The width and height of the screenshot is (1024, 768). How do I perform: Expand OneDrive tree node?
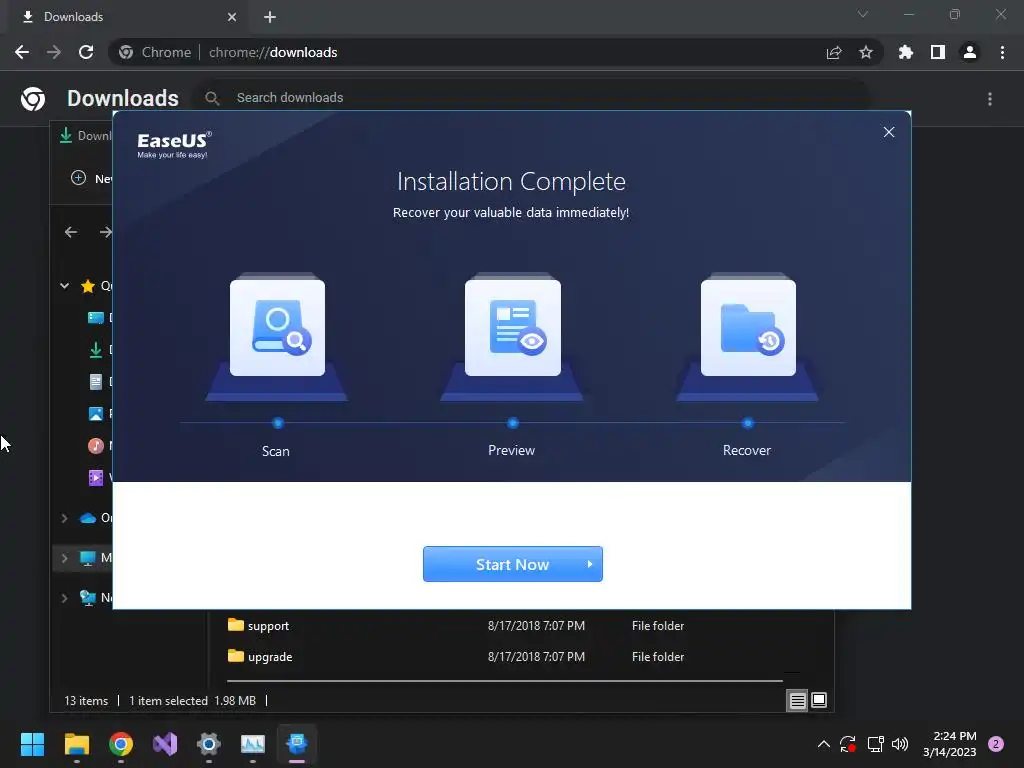click(65, 518)
